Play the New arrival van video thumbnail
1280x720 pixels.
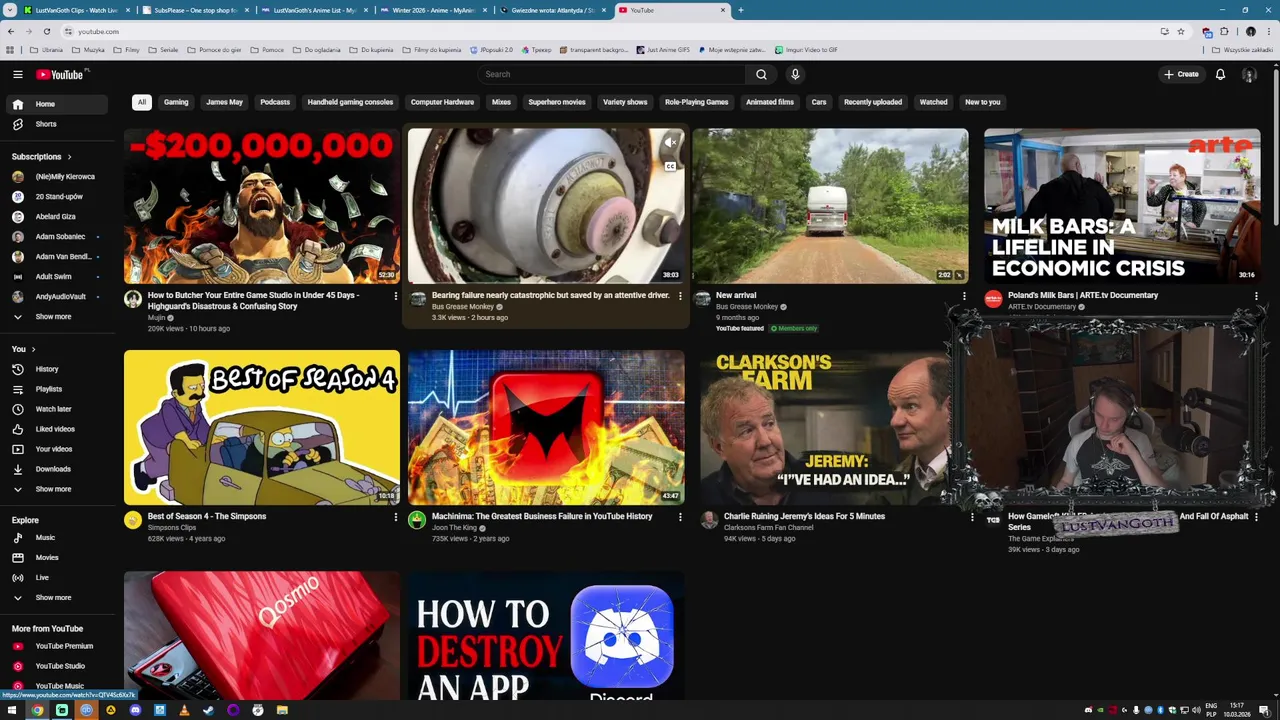click(x=830, y=205)
